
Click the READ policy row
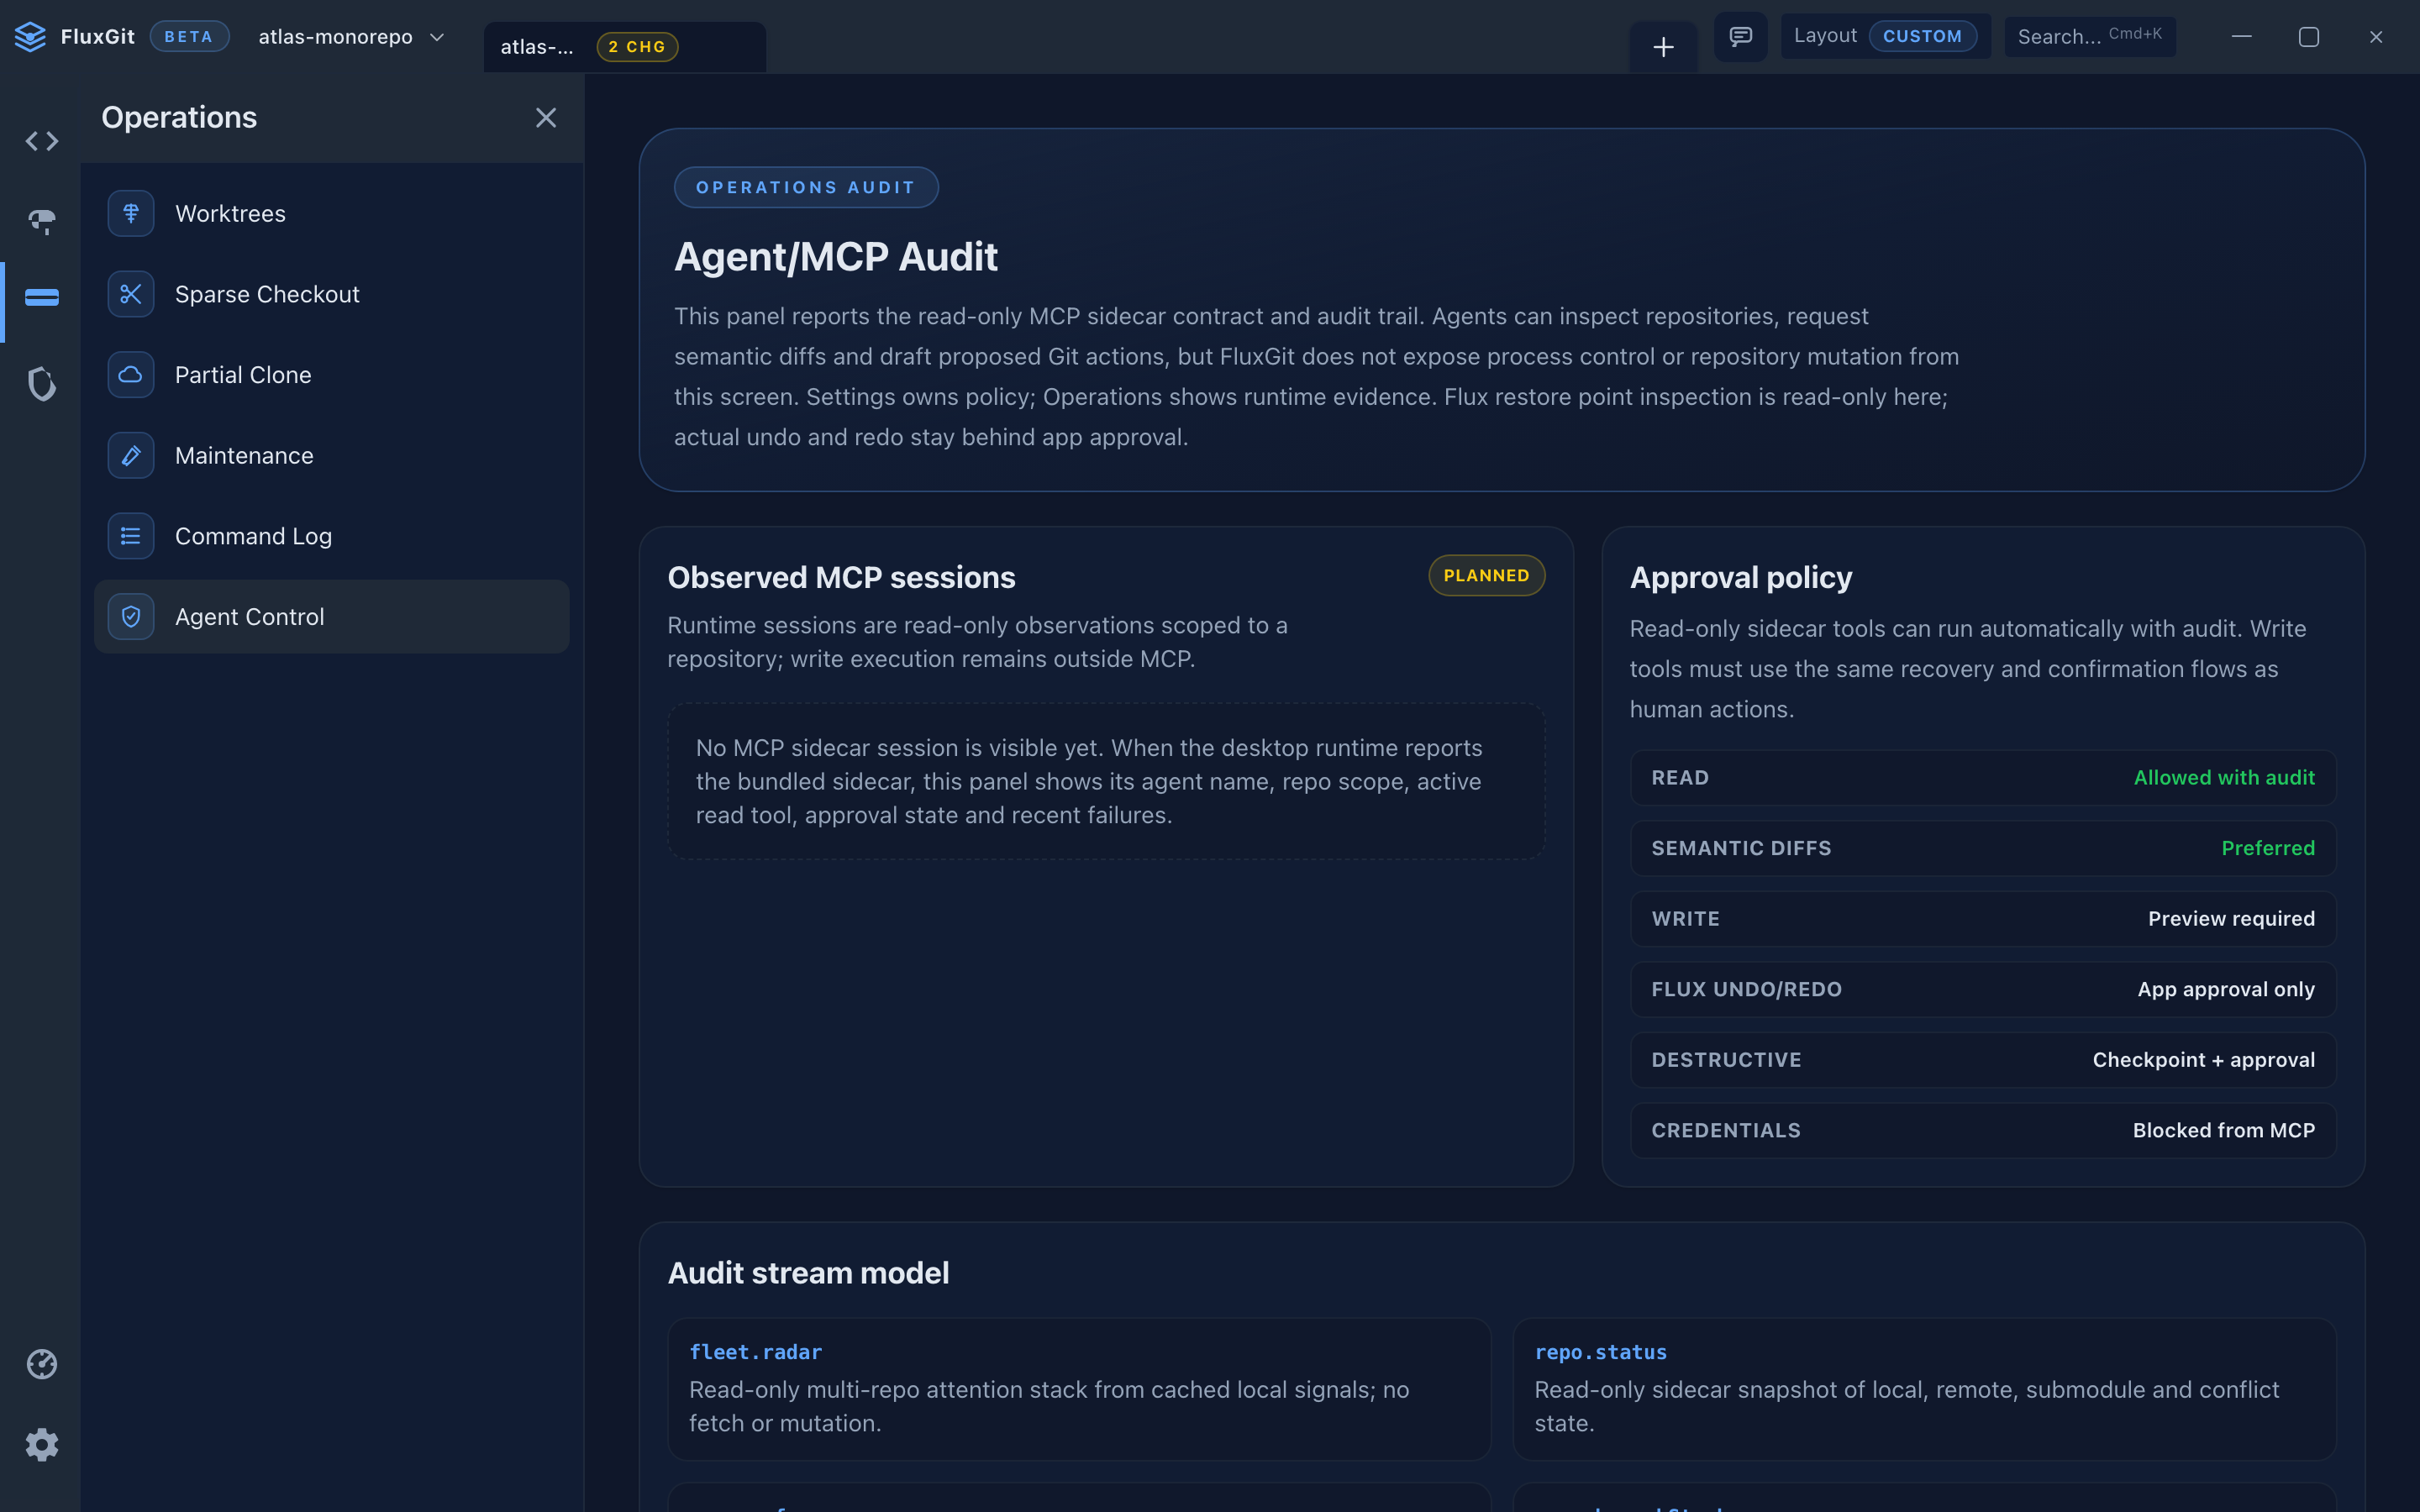(1983, 778)
